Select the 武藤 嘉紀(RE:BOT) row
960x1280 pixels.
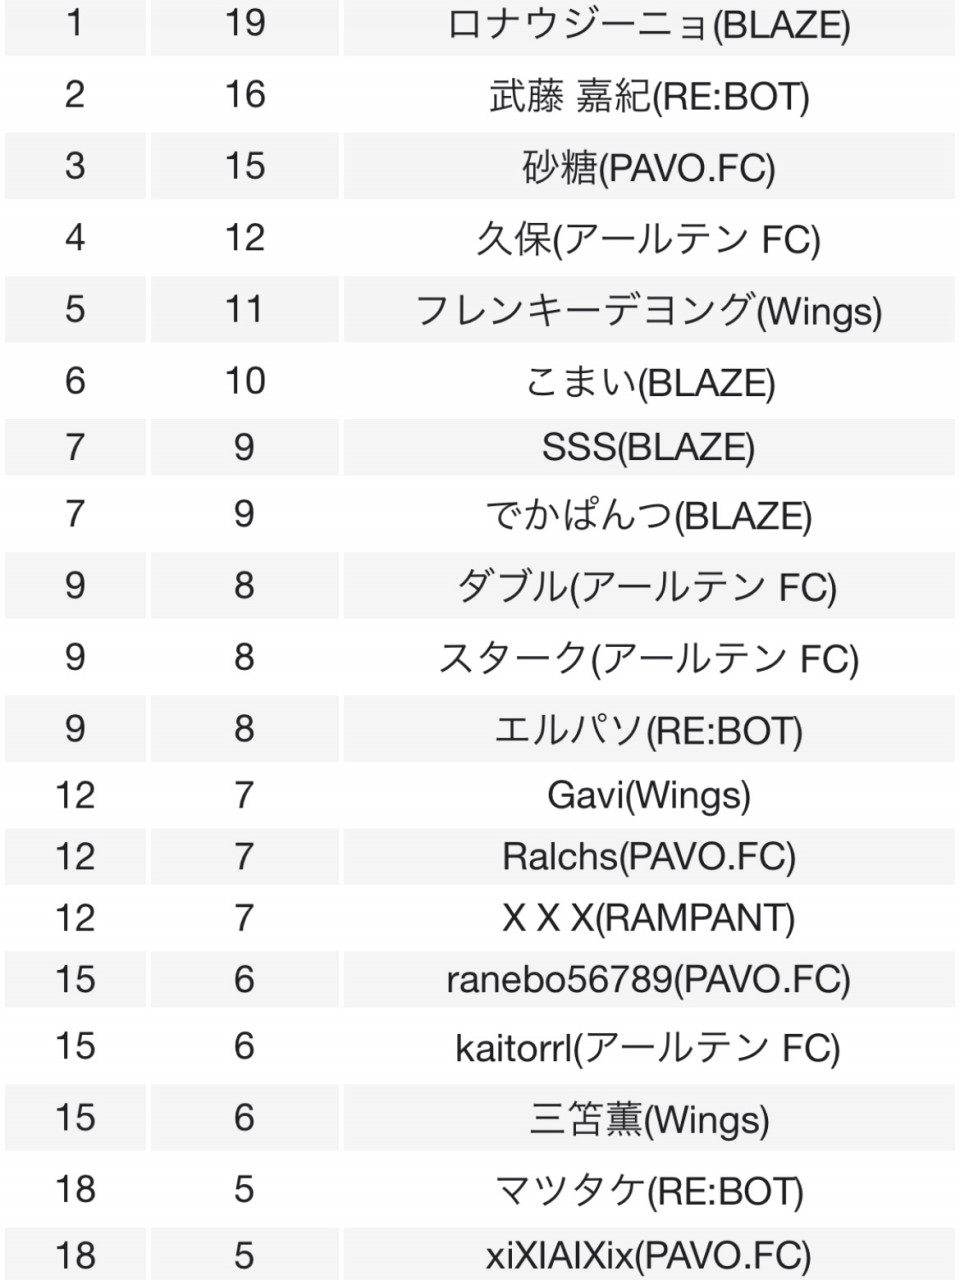648,97
